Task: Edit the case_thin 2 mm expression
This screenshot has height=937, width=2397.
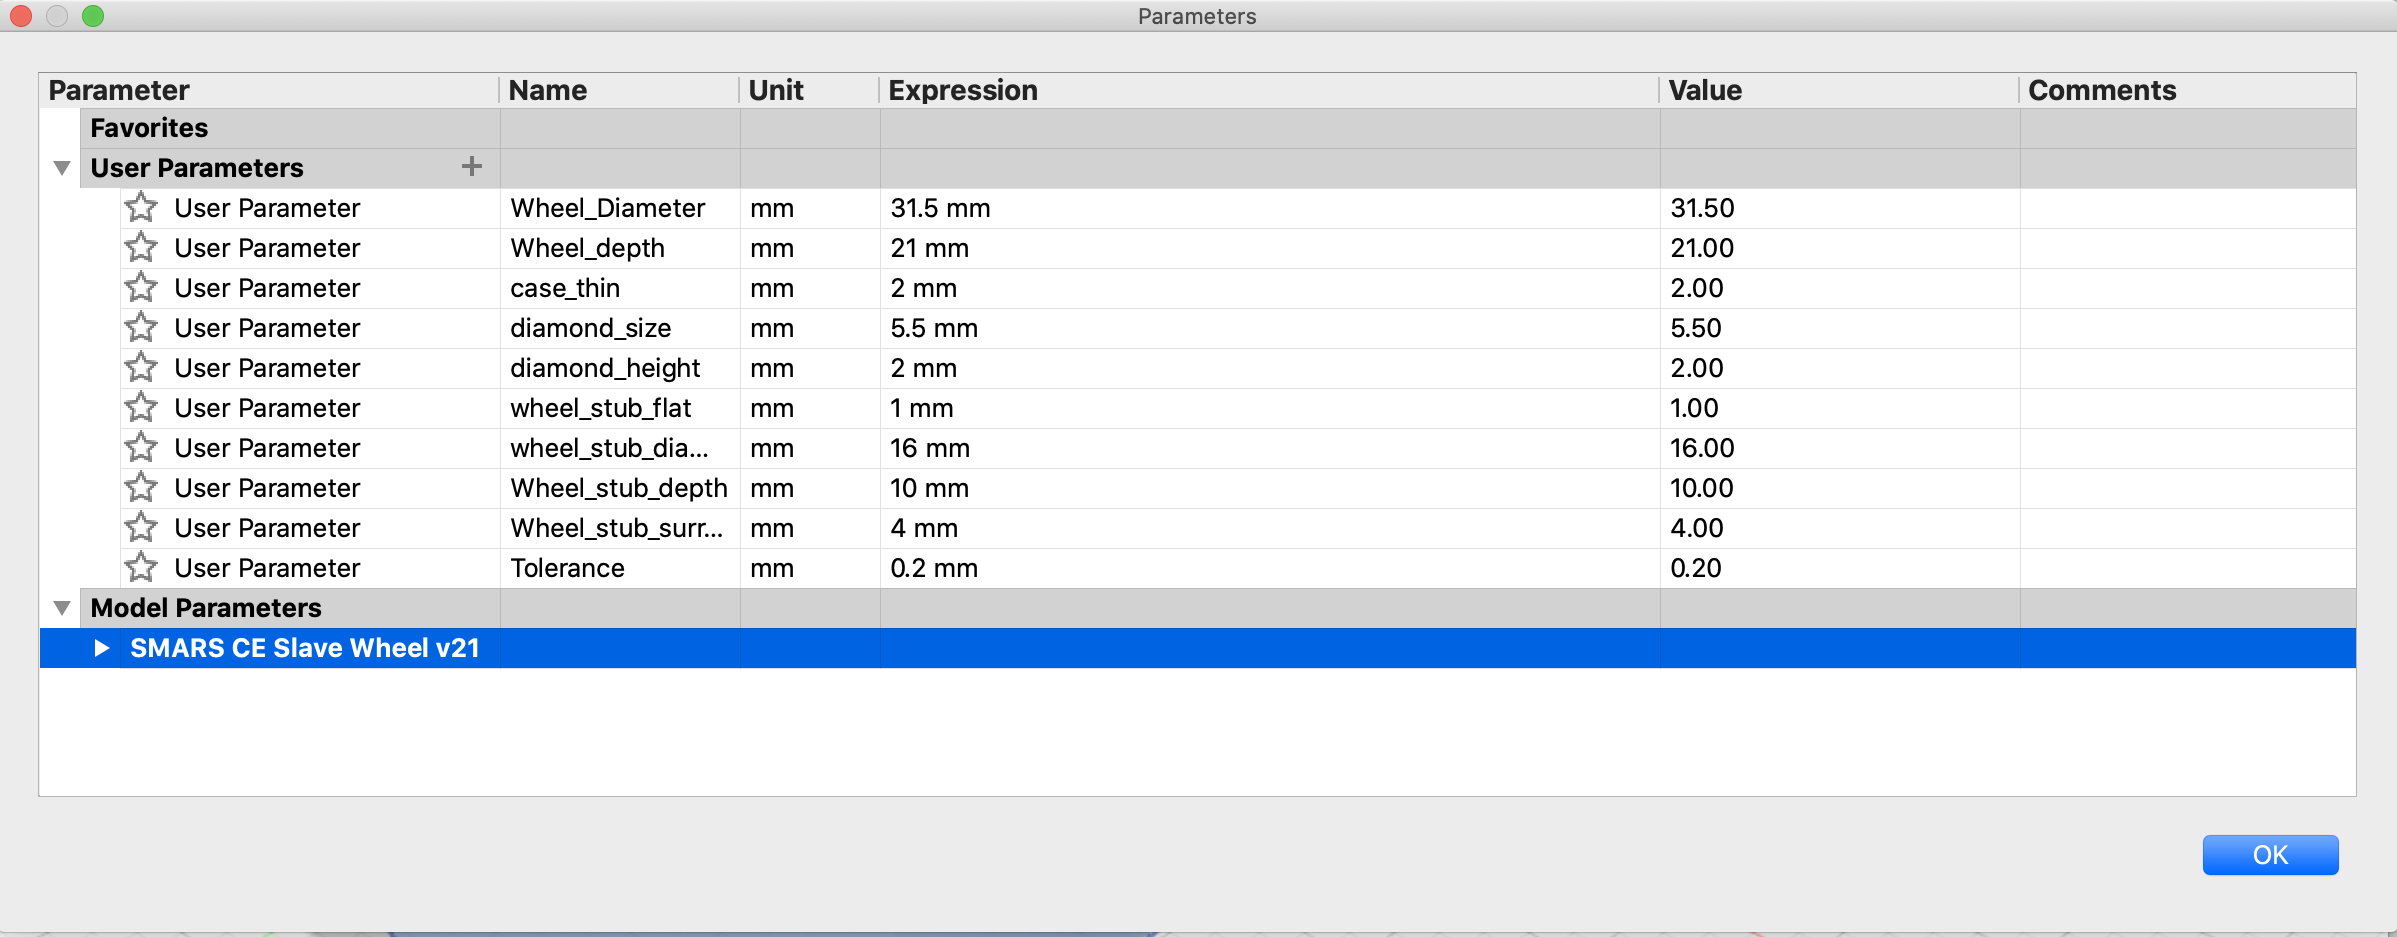Action: pos(1270,288)
